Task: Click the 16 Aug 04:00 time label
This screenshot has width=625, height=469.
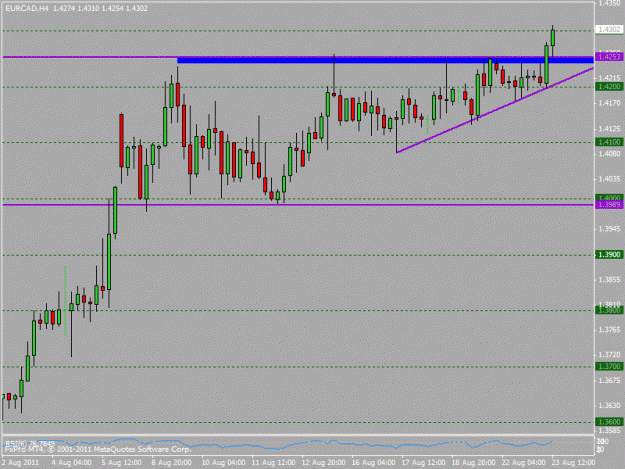Action: pos(373,462)
